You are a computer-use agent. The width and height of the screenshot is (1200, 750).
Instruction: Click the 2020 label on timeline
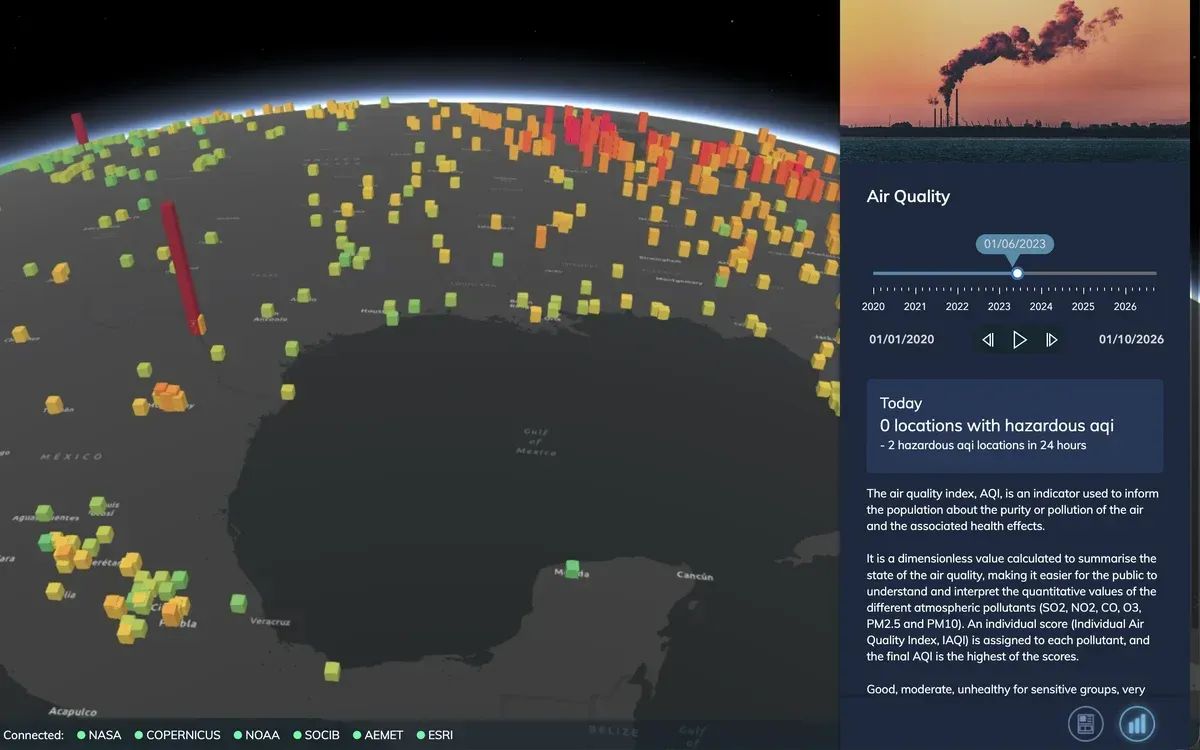coord(873,307)
